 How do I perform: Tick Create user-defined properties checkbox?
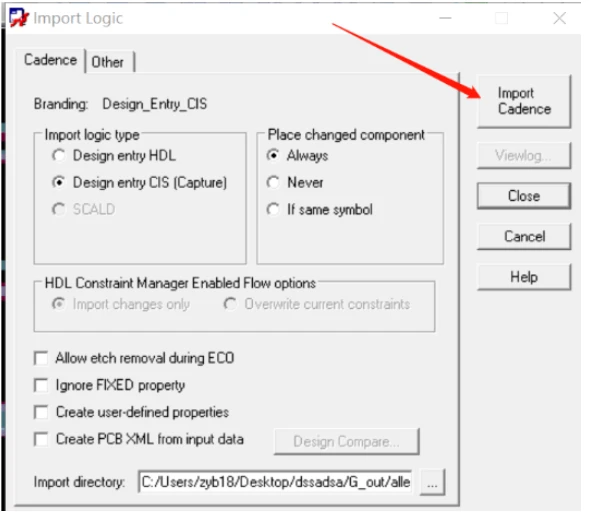[41, 412]
